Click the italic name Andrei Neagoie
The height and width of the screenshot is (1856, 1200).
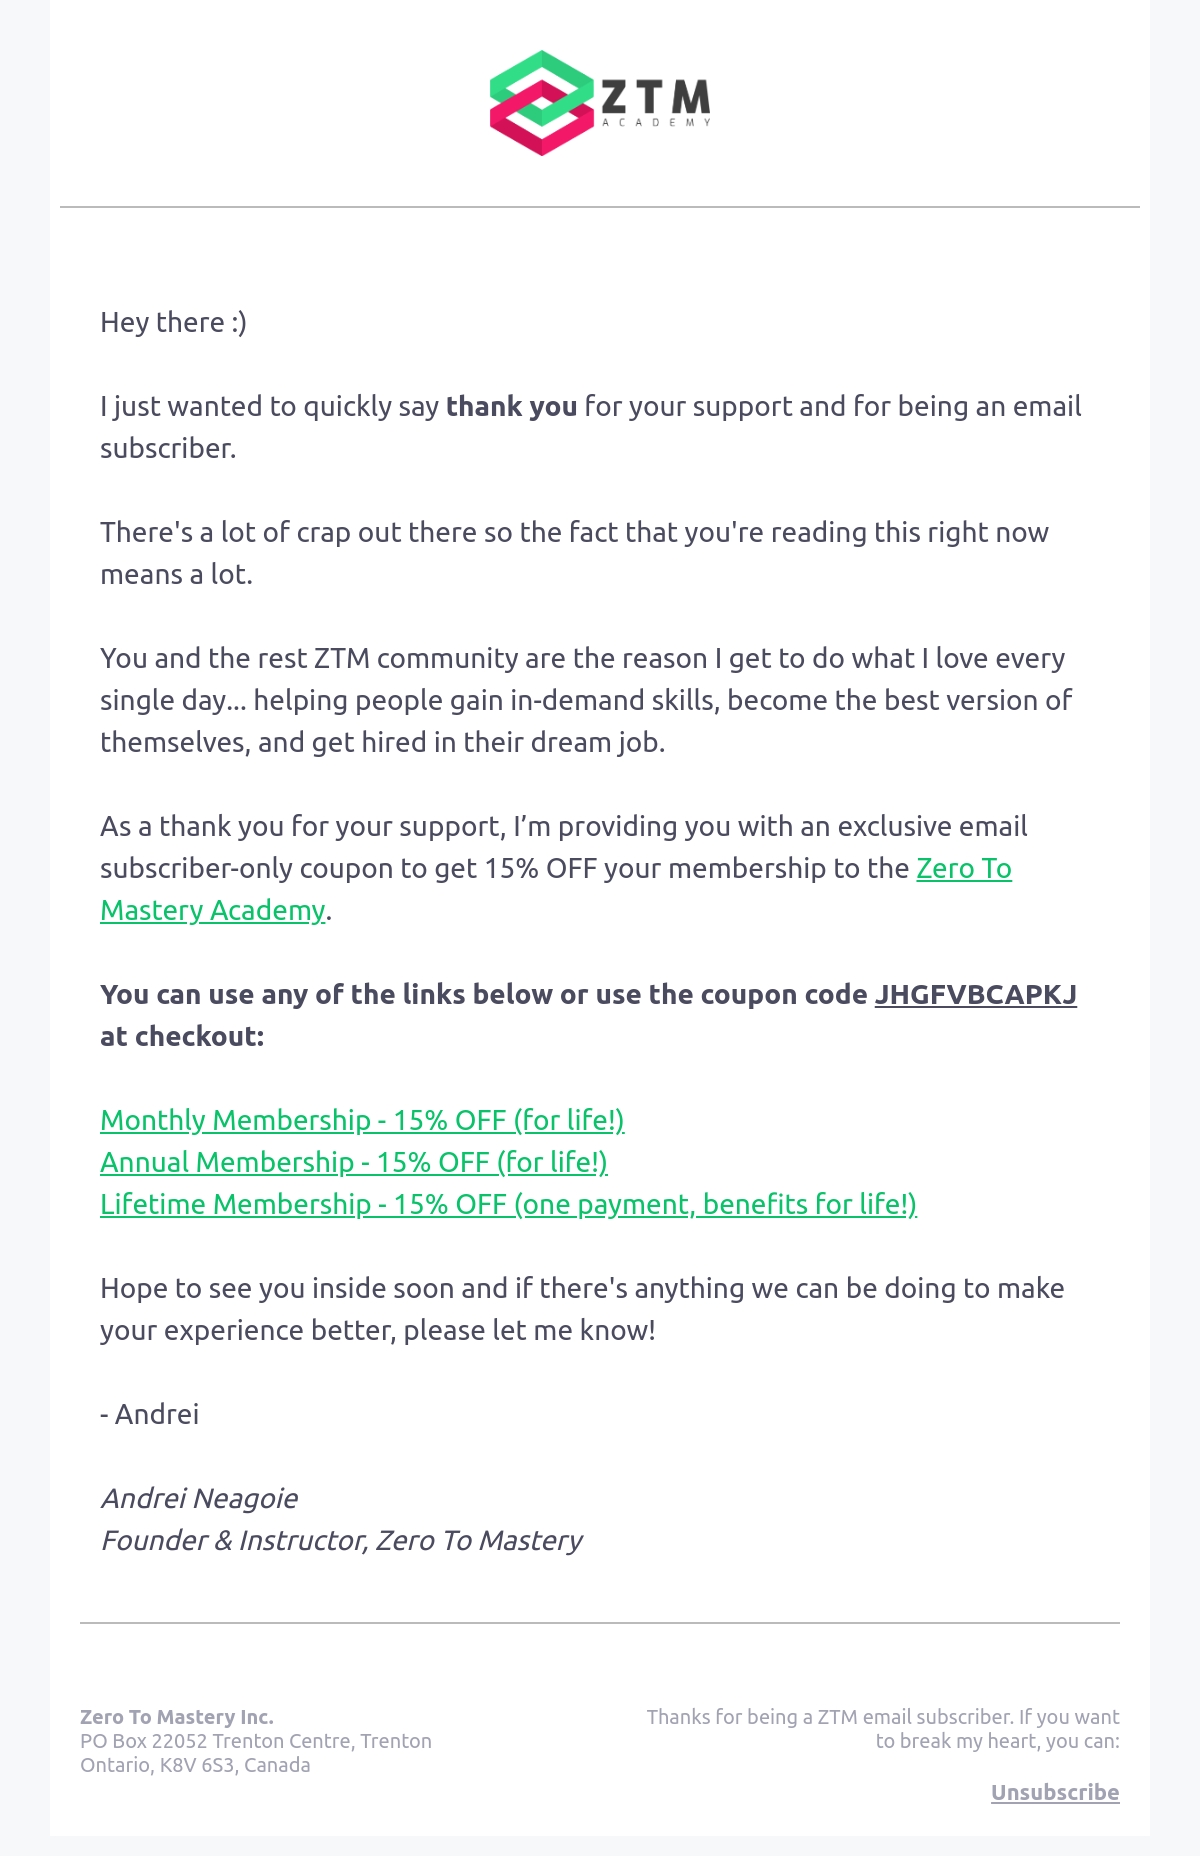pos(199,1498)
